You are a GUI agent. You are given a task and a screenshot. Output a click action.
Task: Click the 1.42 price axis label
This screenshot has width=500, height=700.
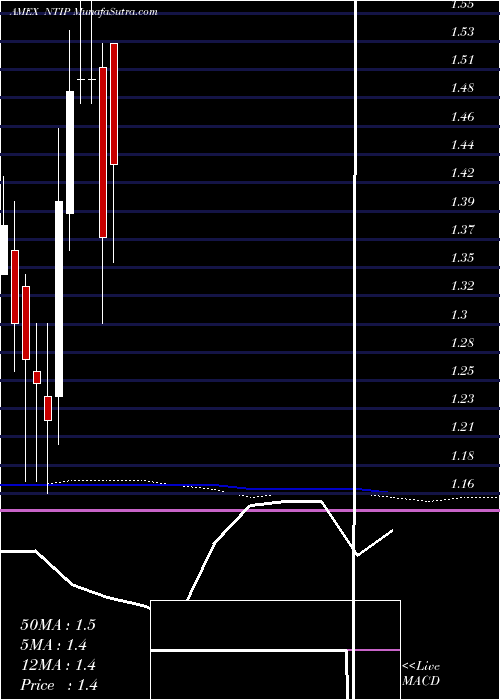click(462, 173)
